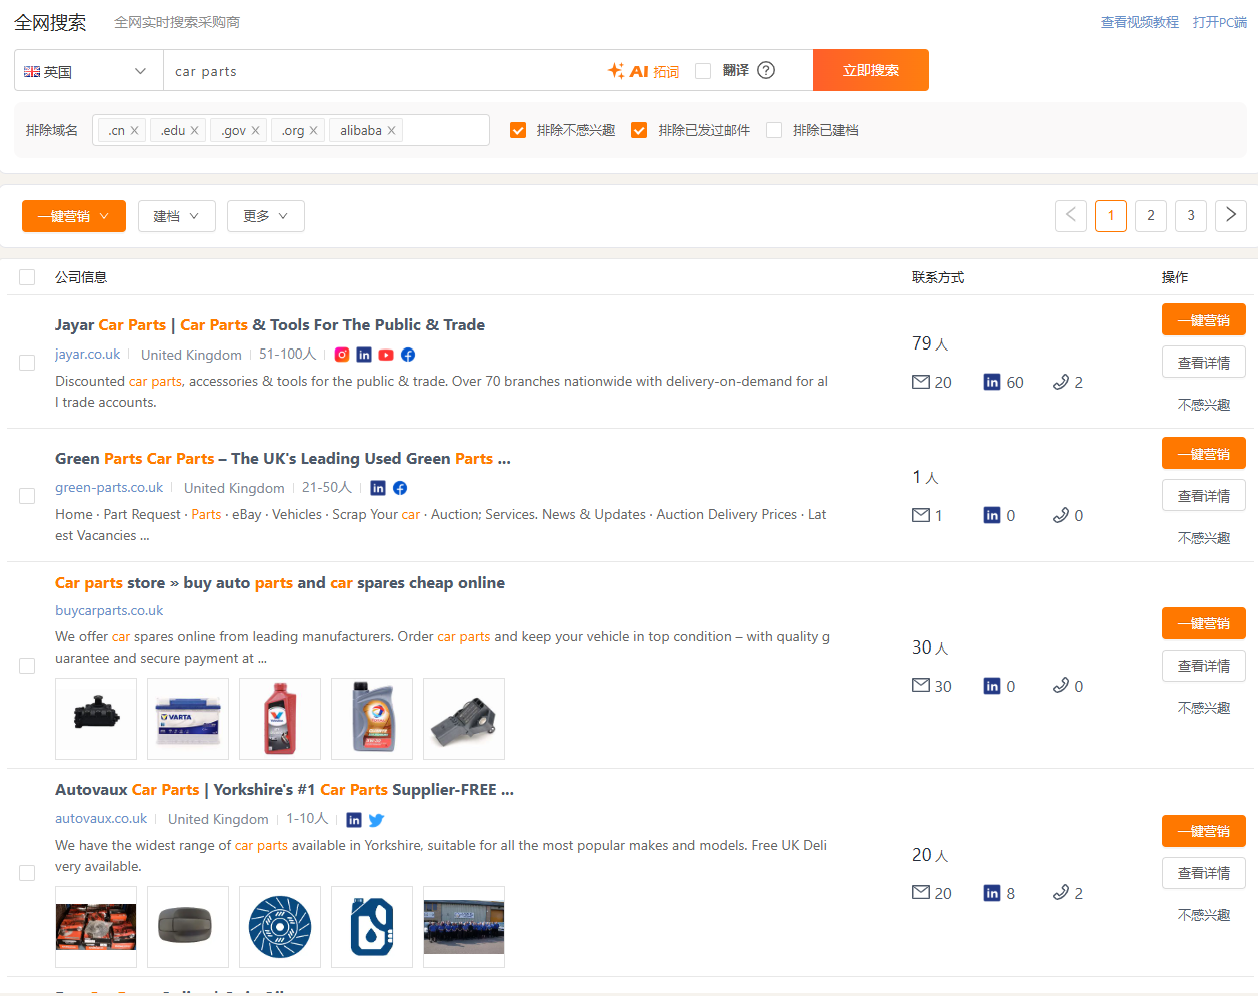Click Jayar's email contacts envelope icon

[921, 382]
